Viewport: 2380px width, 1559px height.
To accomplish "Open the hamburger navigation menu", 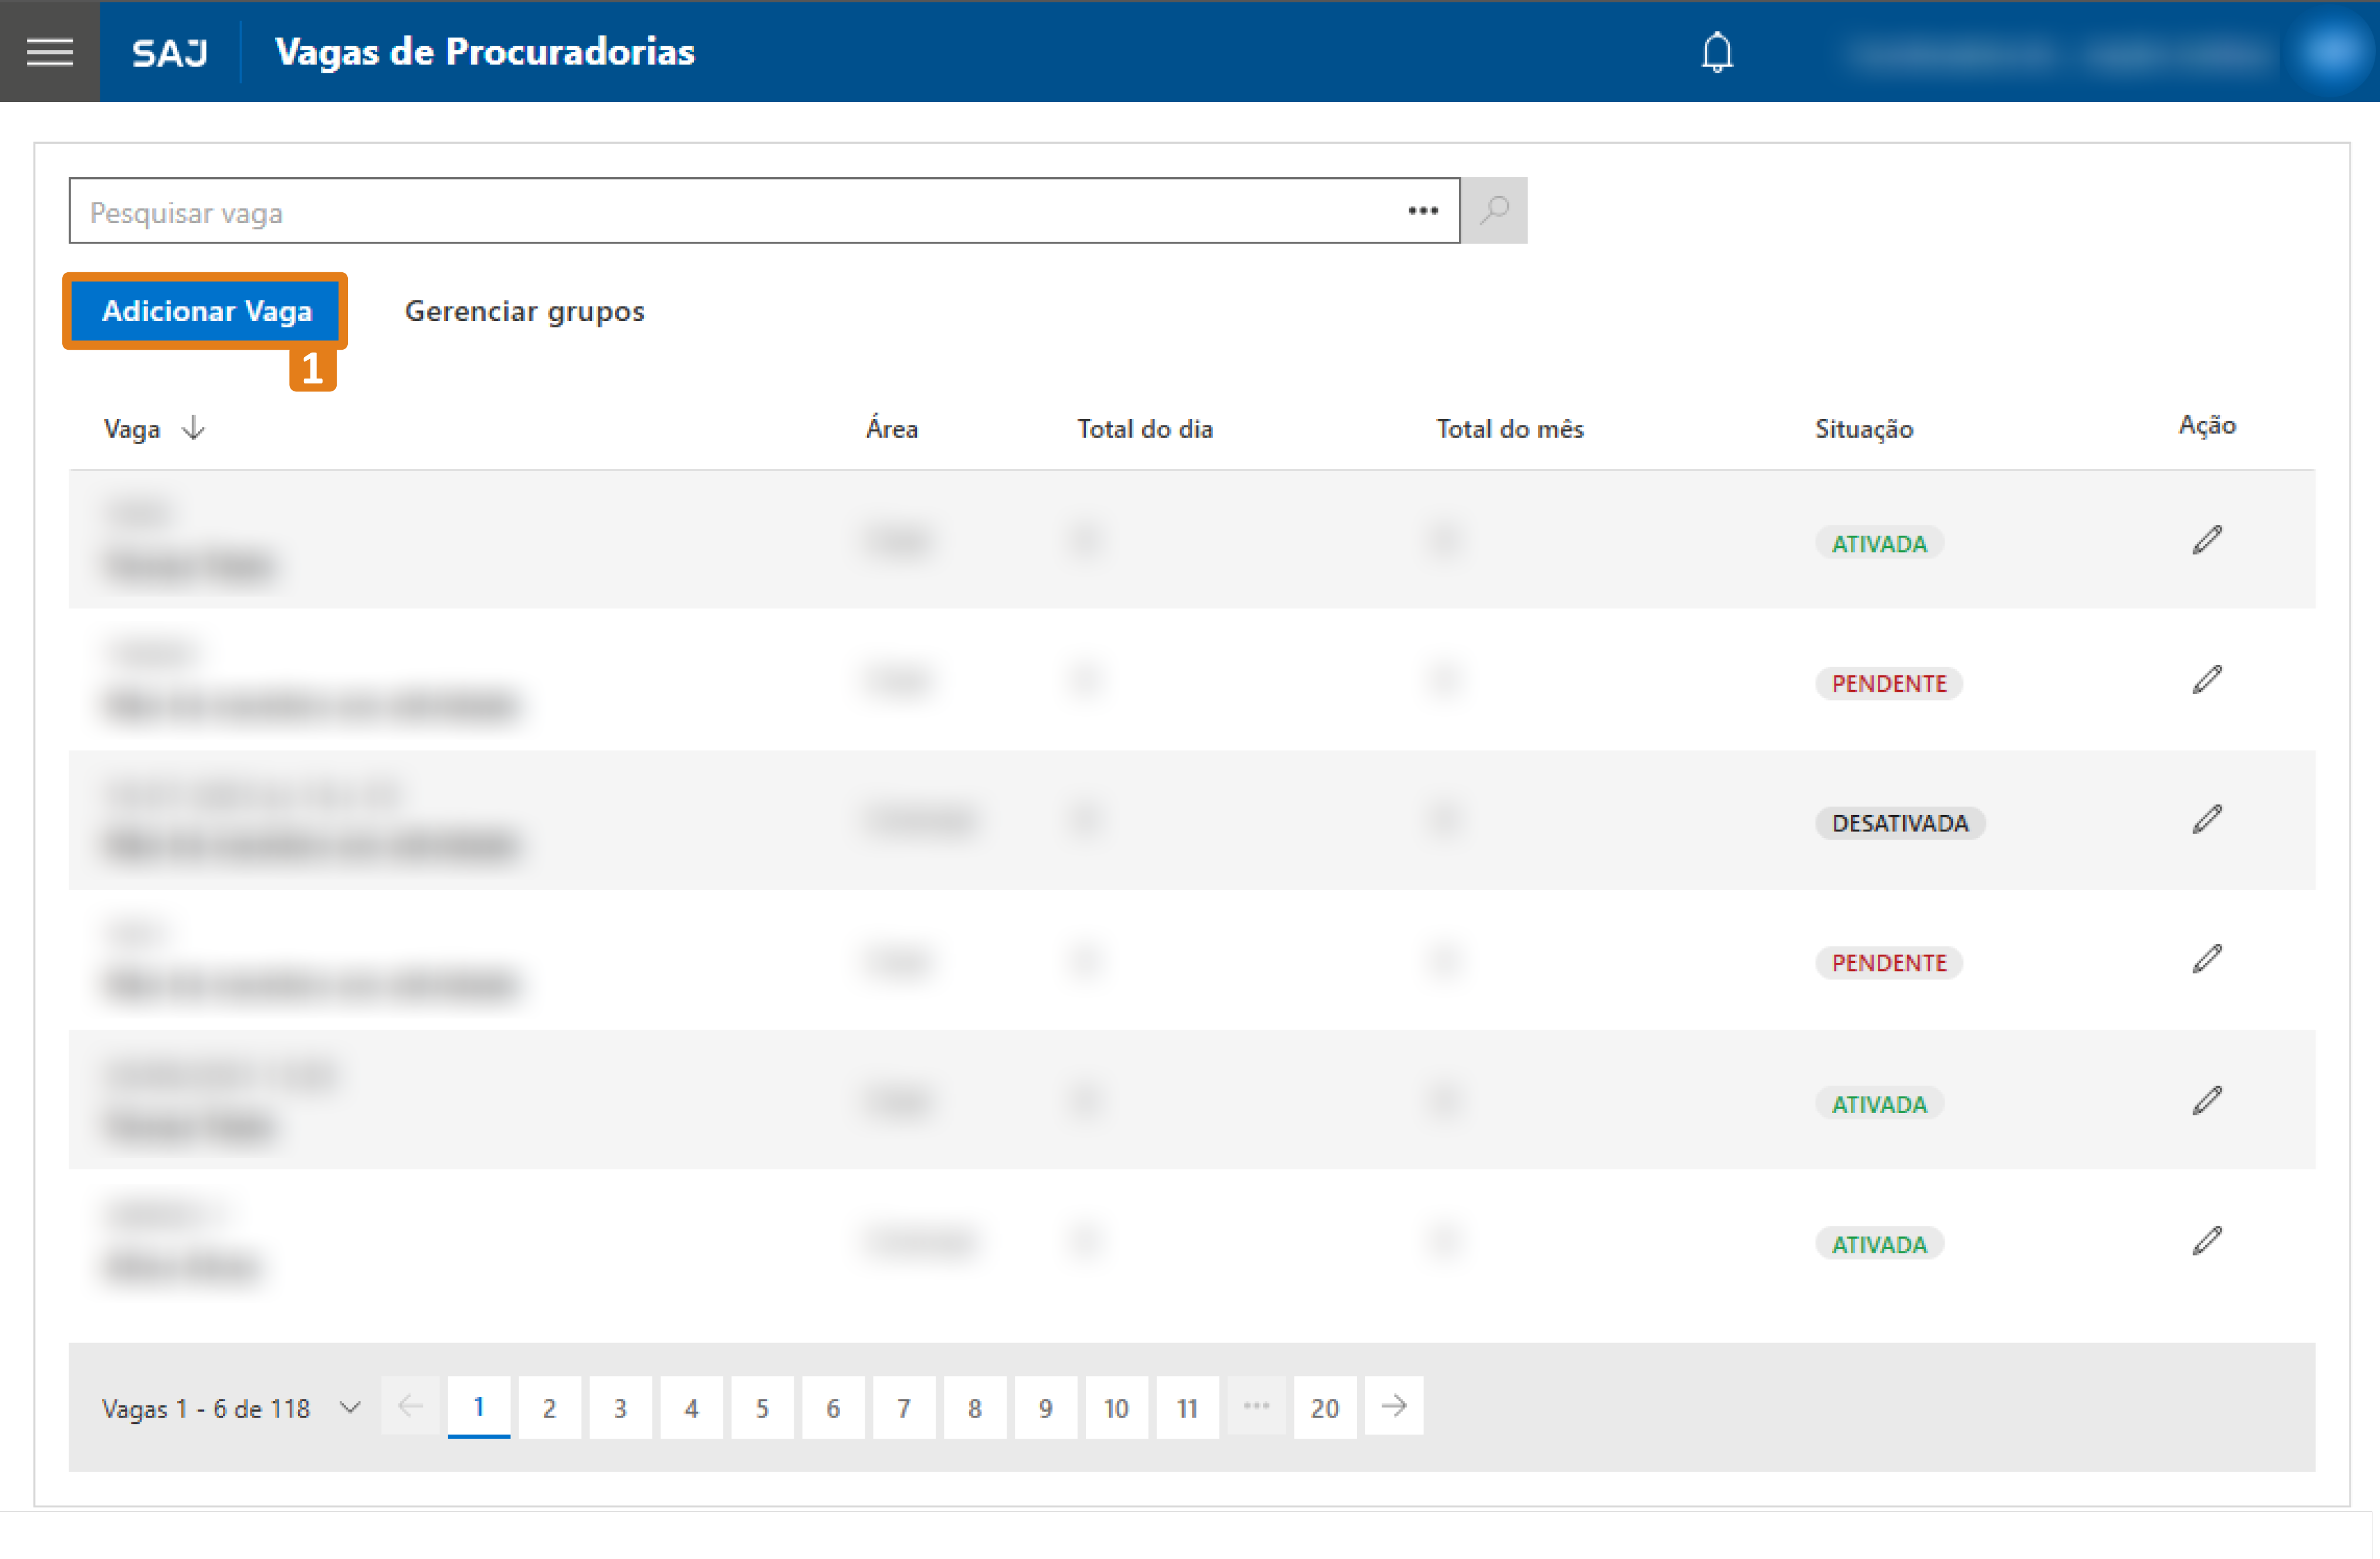I will 49,51.
